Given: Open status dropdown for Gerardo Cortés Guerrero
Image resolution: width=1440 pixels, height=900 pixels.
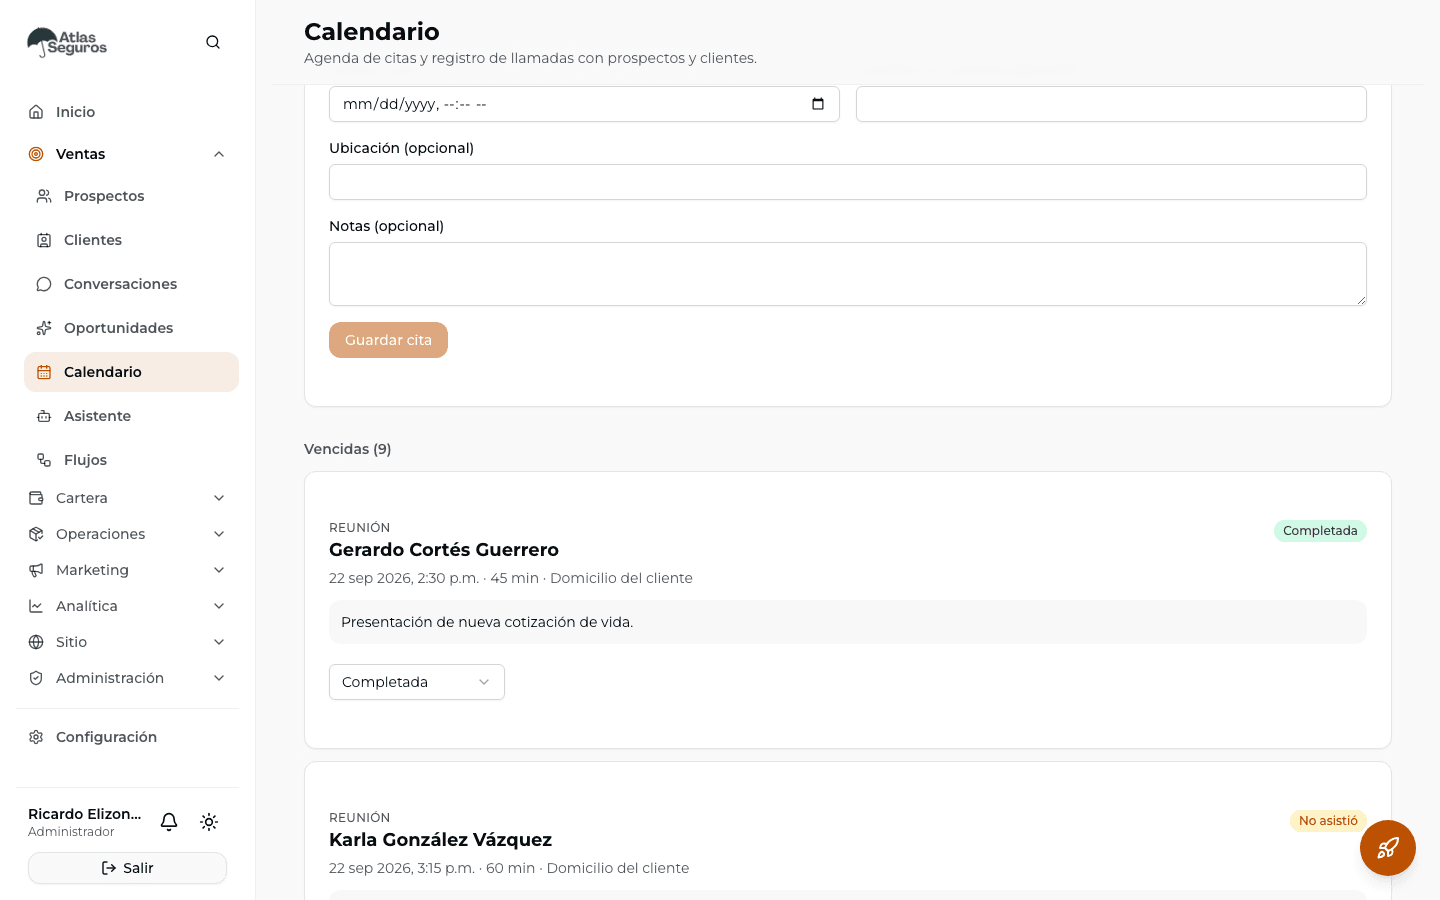Looking at the screenshot, I should coord(417,682).
